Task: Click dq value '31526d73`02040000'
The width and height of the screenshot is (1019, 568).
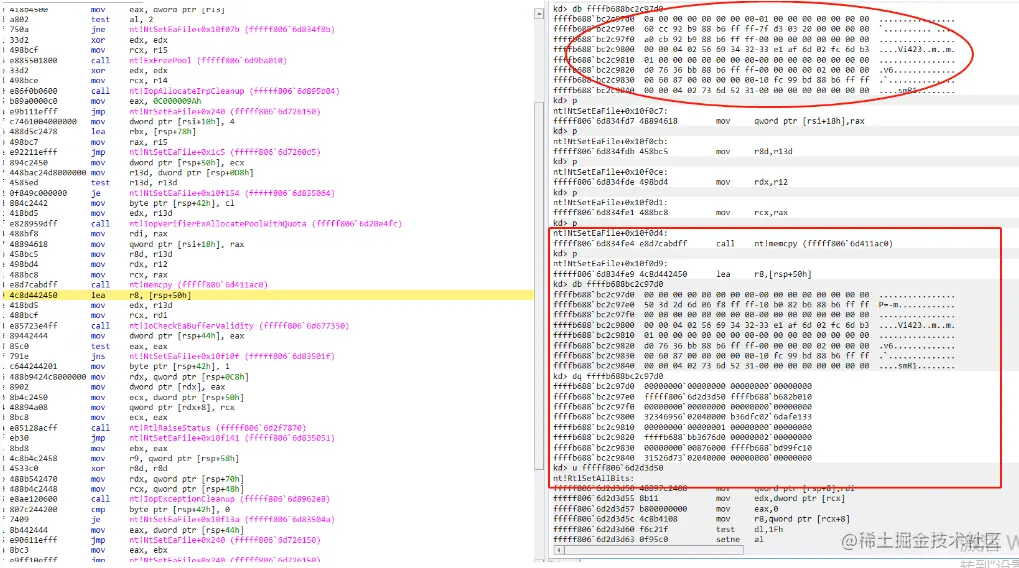Action: 684,458
